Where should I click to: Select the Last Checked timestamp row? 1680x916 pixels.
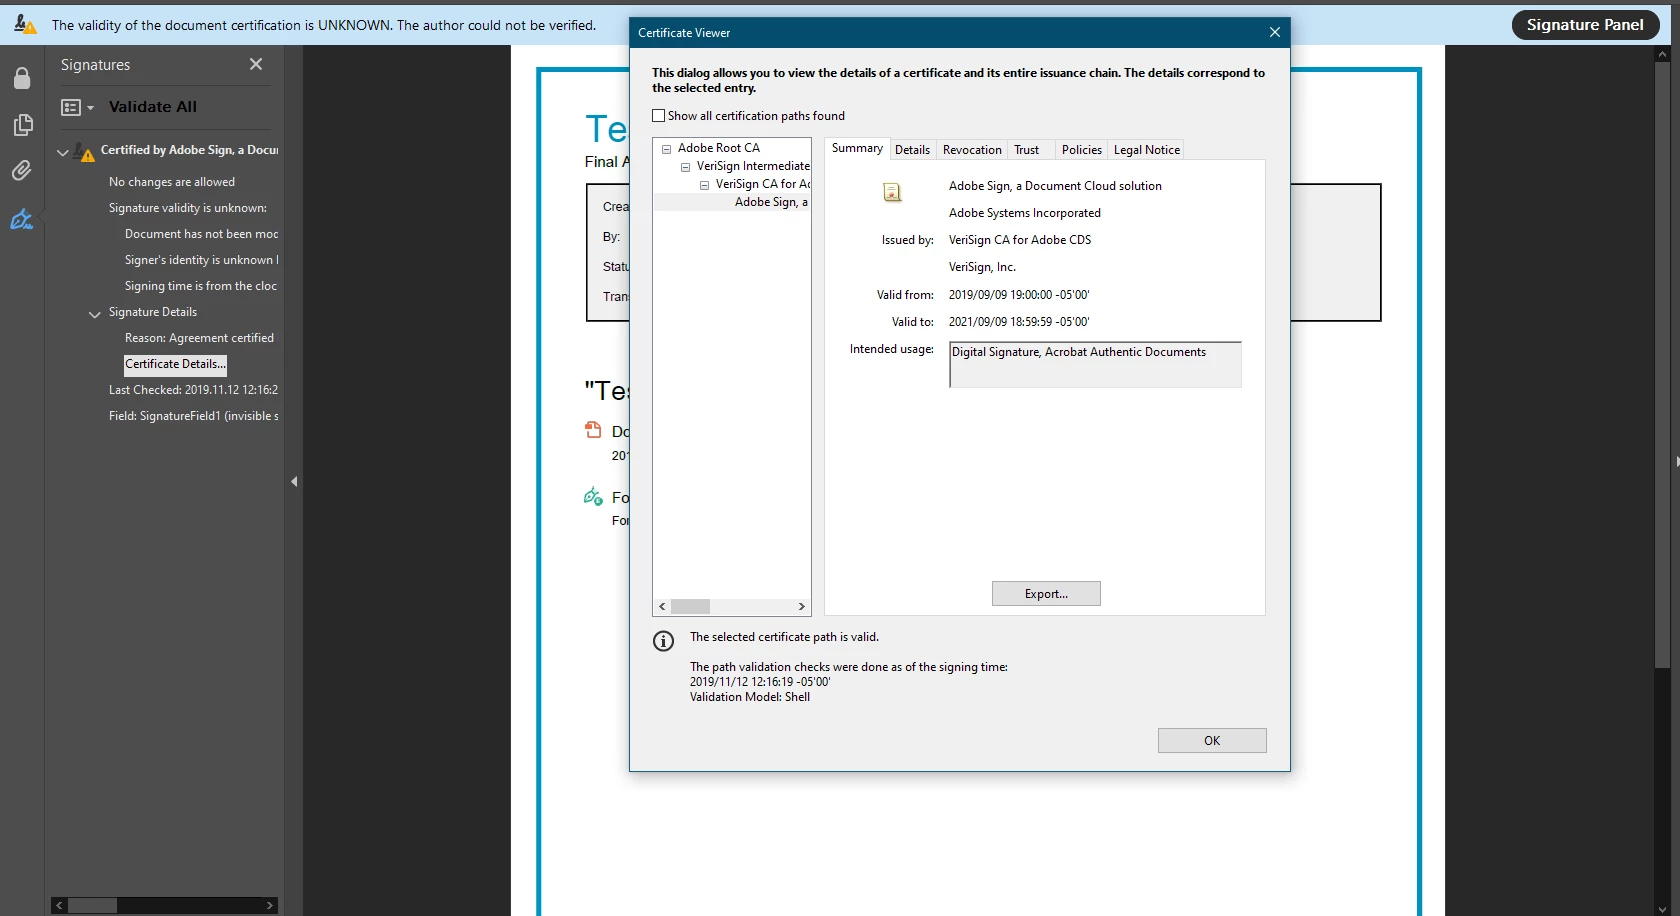[x=193, y=390]
